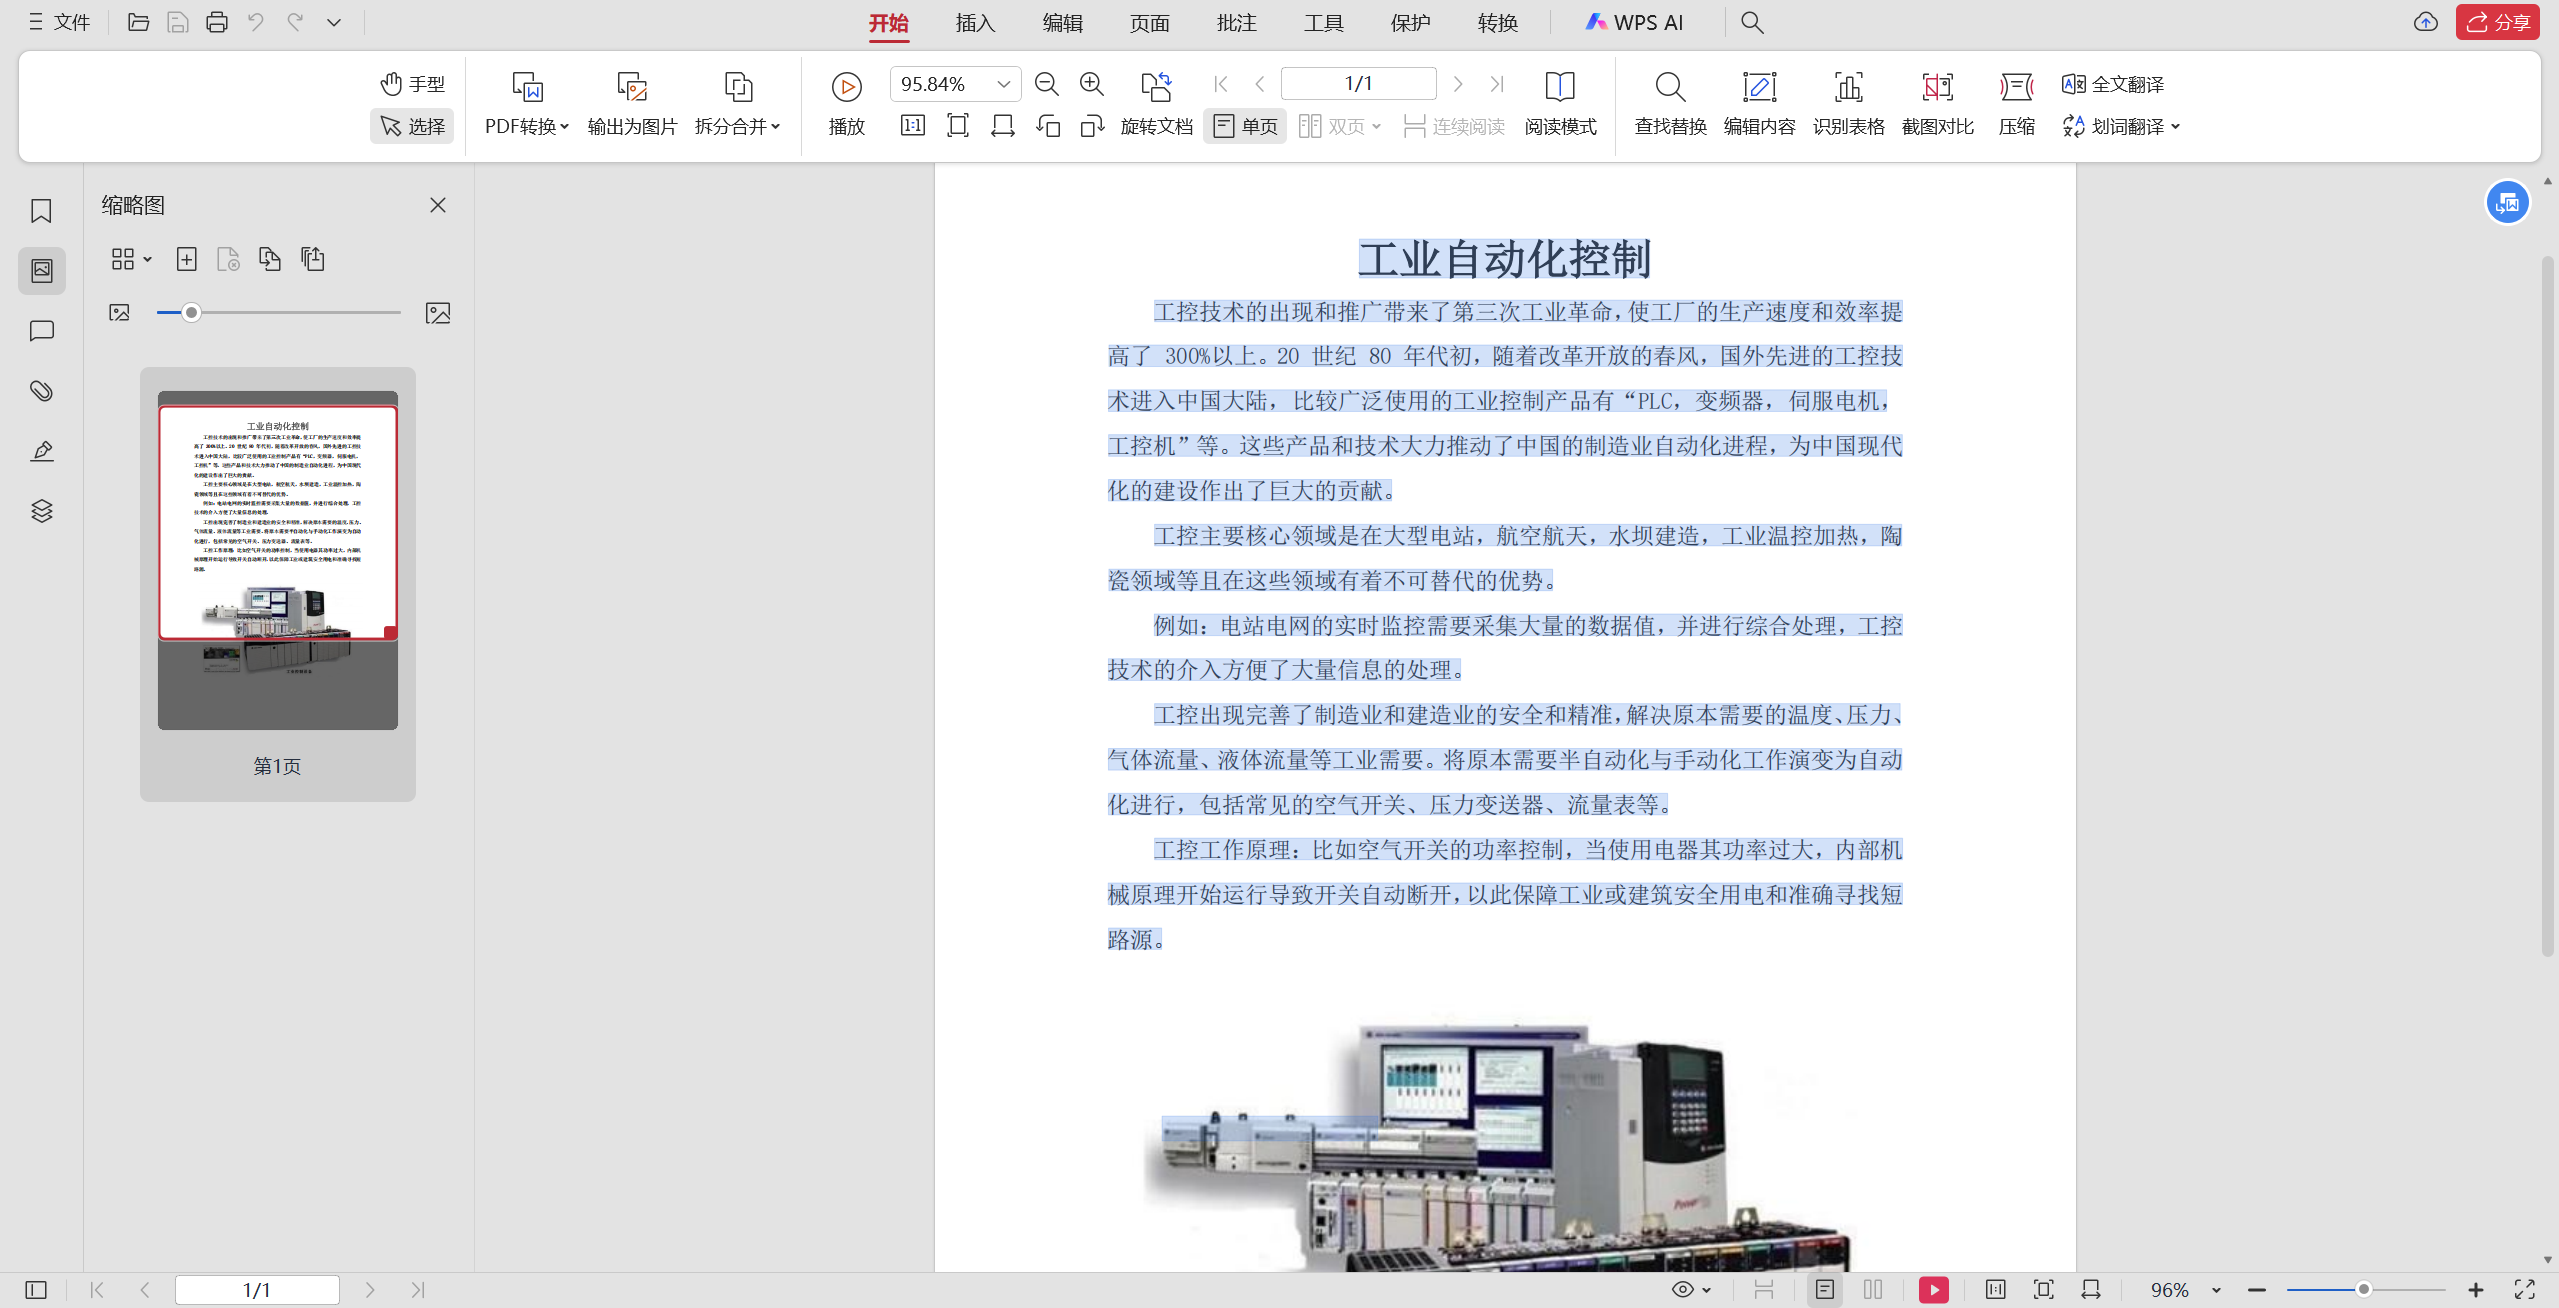
Task: Select the 第1页 page thumbnail
Action: click(277, 560)
